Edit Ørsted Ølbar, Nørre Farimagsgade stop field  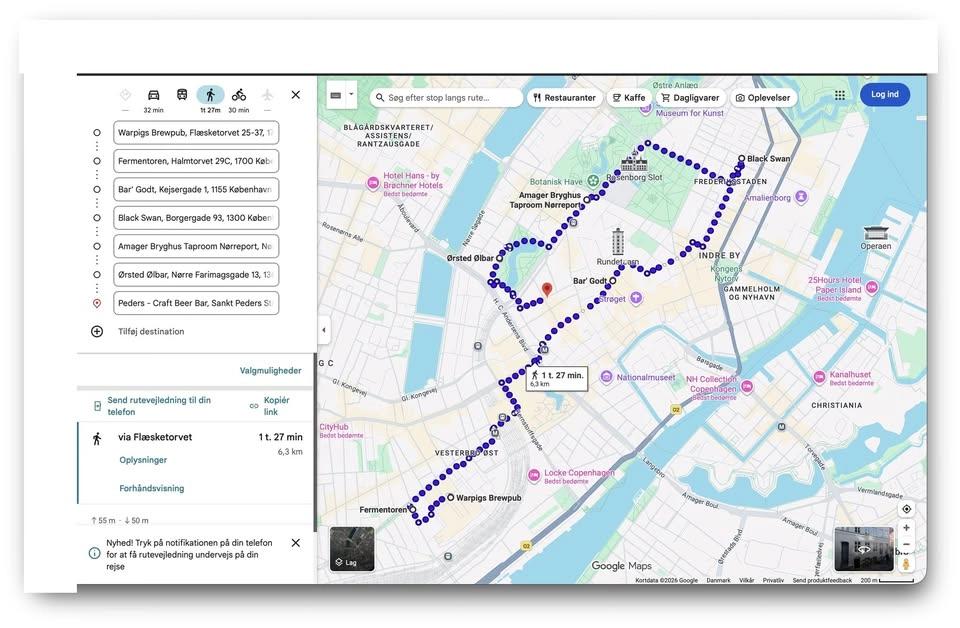(196, 275)
